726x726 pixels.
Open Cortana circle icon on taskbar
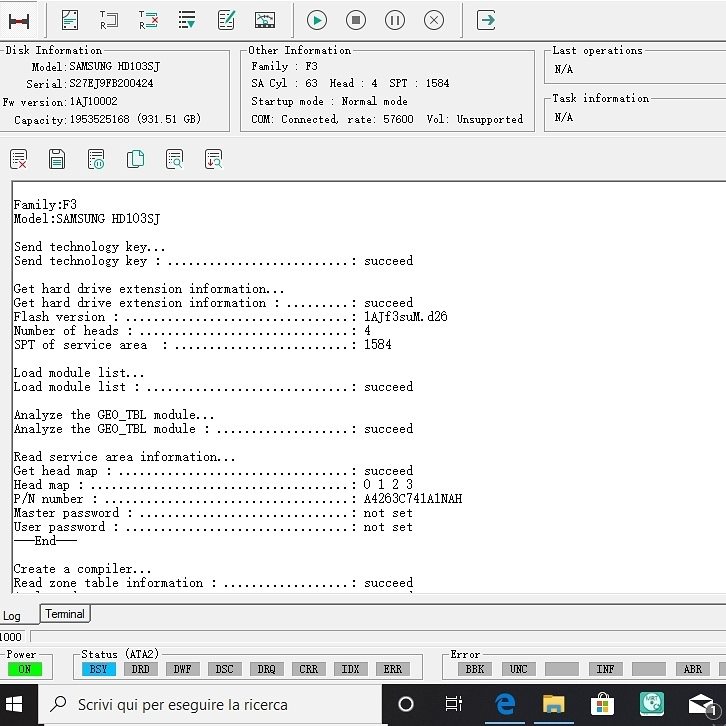click(x=406, y=705)
